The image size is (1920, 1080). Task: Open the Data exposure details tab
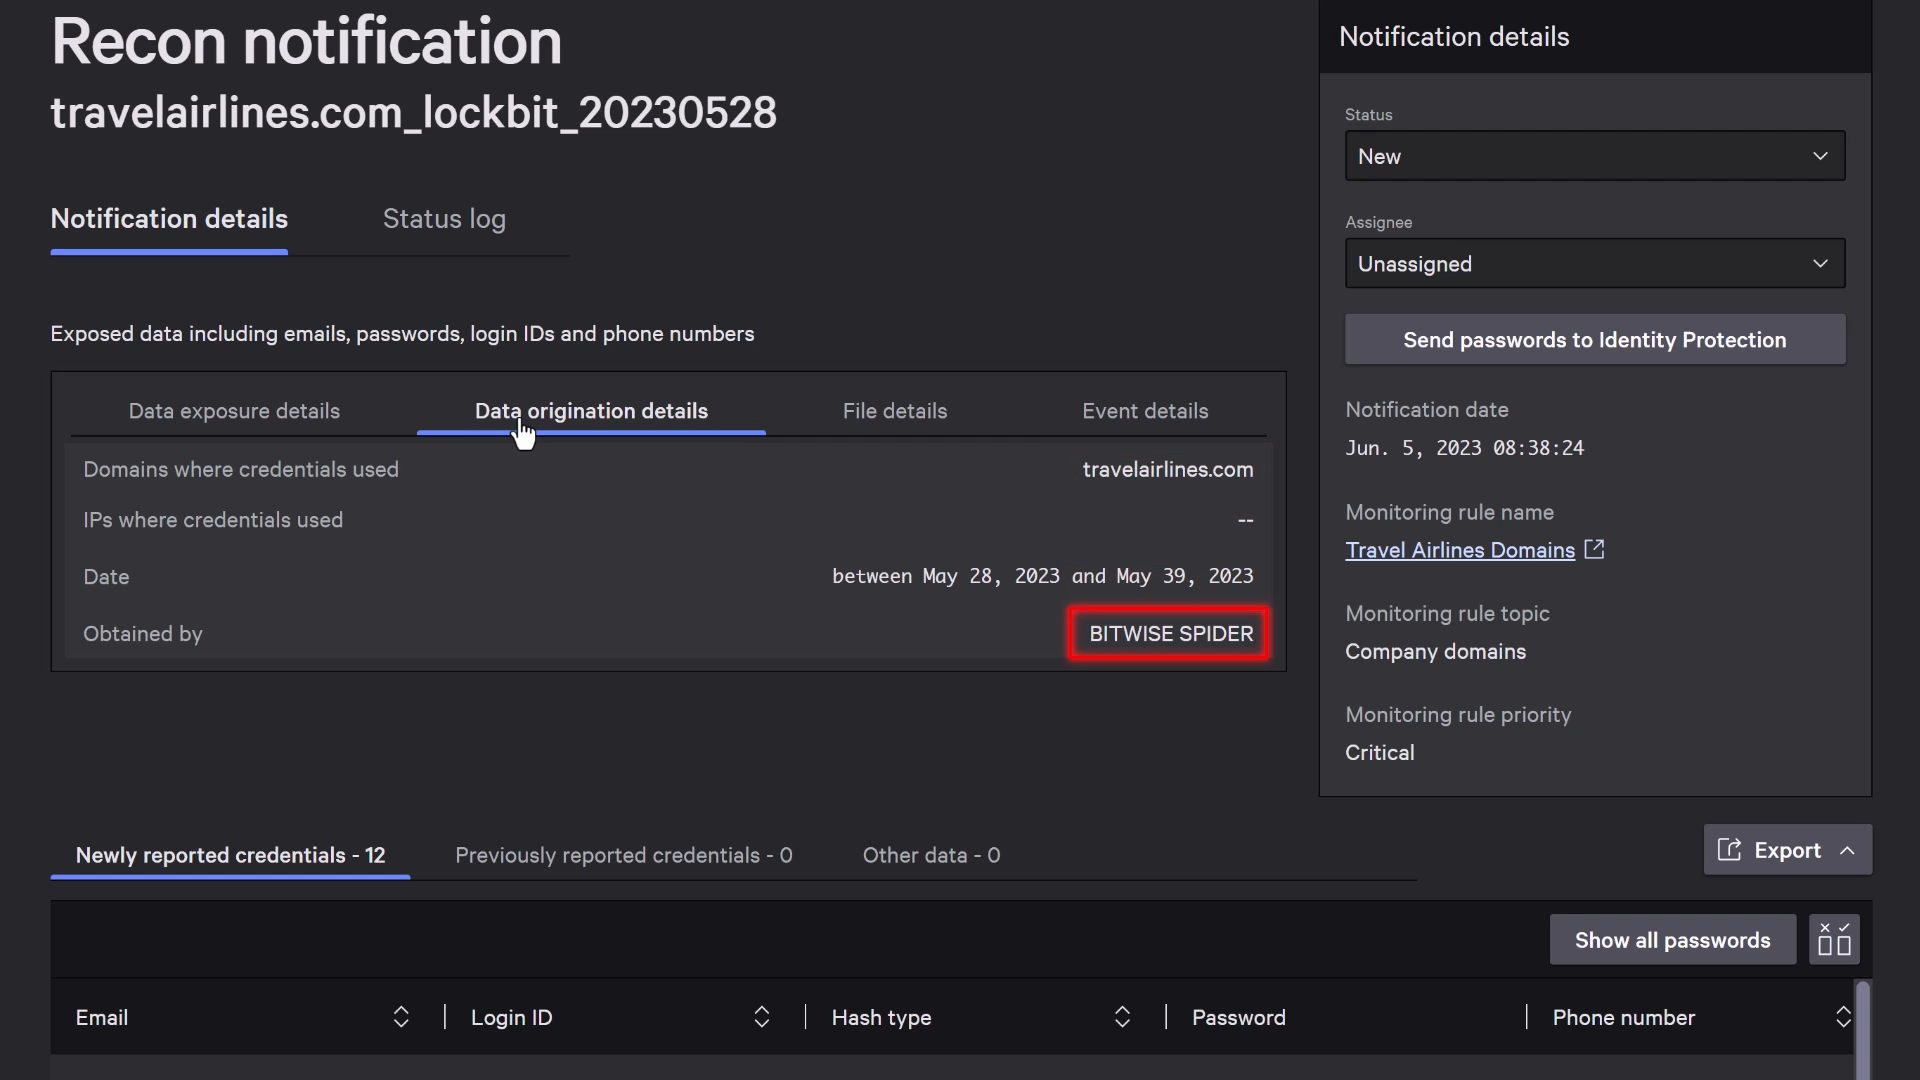pos(234,411)
